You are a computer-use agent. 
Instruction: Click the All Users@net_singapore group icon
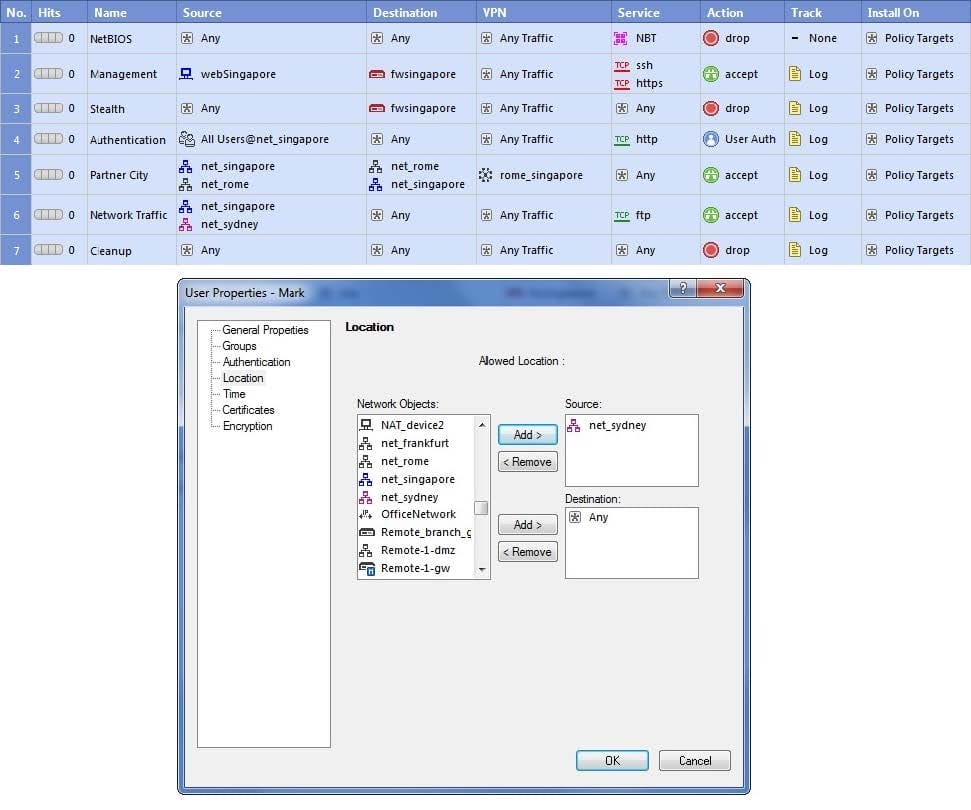pos(186,139)
